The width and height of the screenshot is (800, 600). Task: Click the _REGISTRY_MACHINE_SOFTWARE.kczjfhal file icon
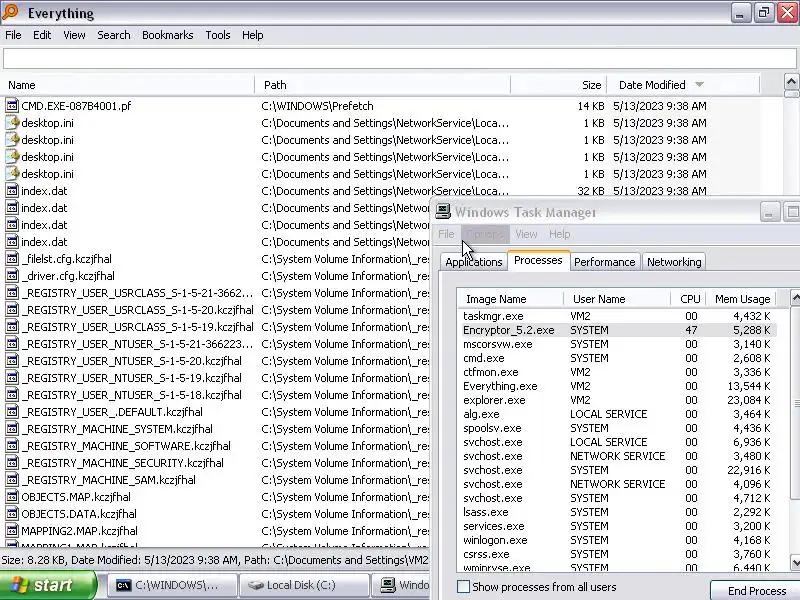[x=12, y=446]
